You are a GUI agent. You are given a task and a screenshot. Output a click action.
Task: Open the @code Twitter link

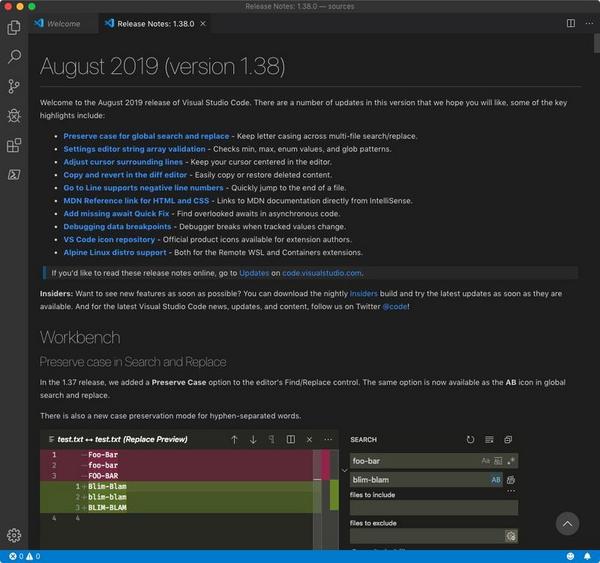coord(395,307)
